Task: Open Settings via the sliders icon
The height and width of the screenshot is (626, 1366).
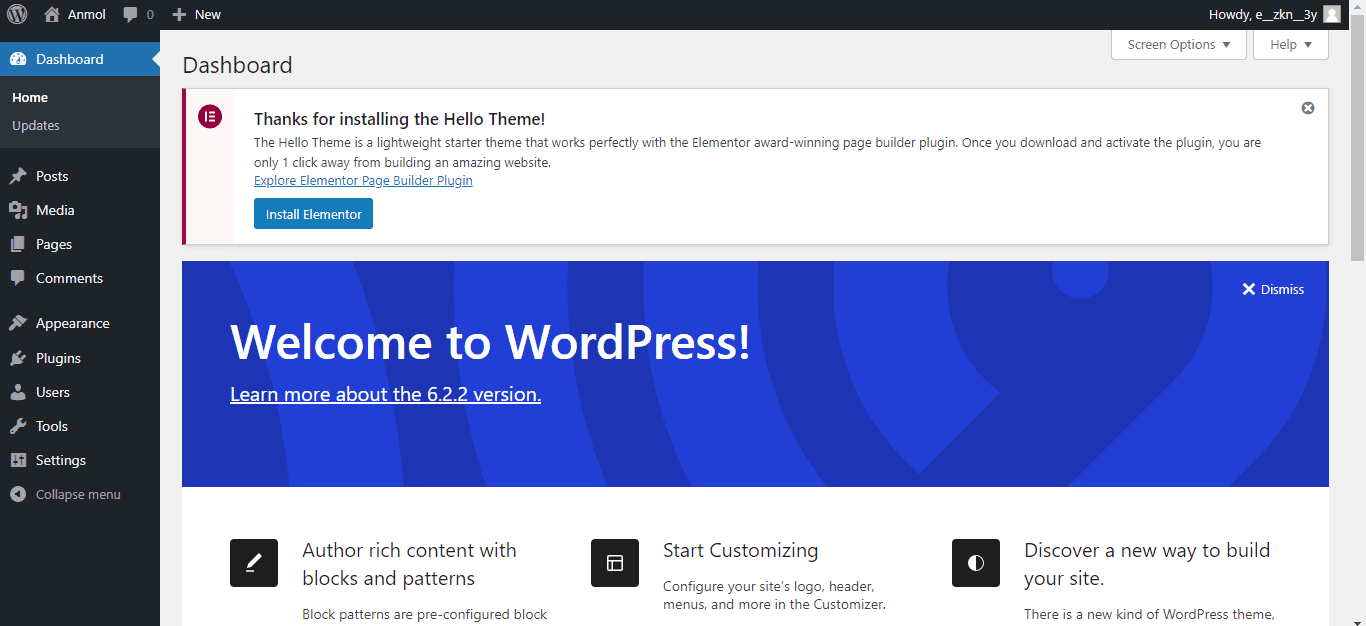Action: (x=17, y=459)
